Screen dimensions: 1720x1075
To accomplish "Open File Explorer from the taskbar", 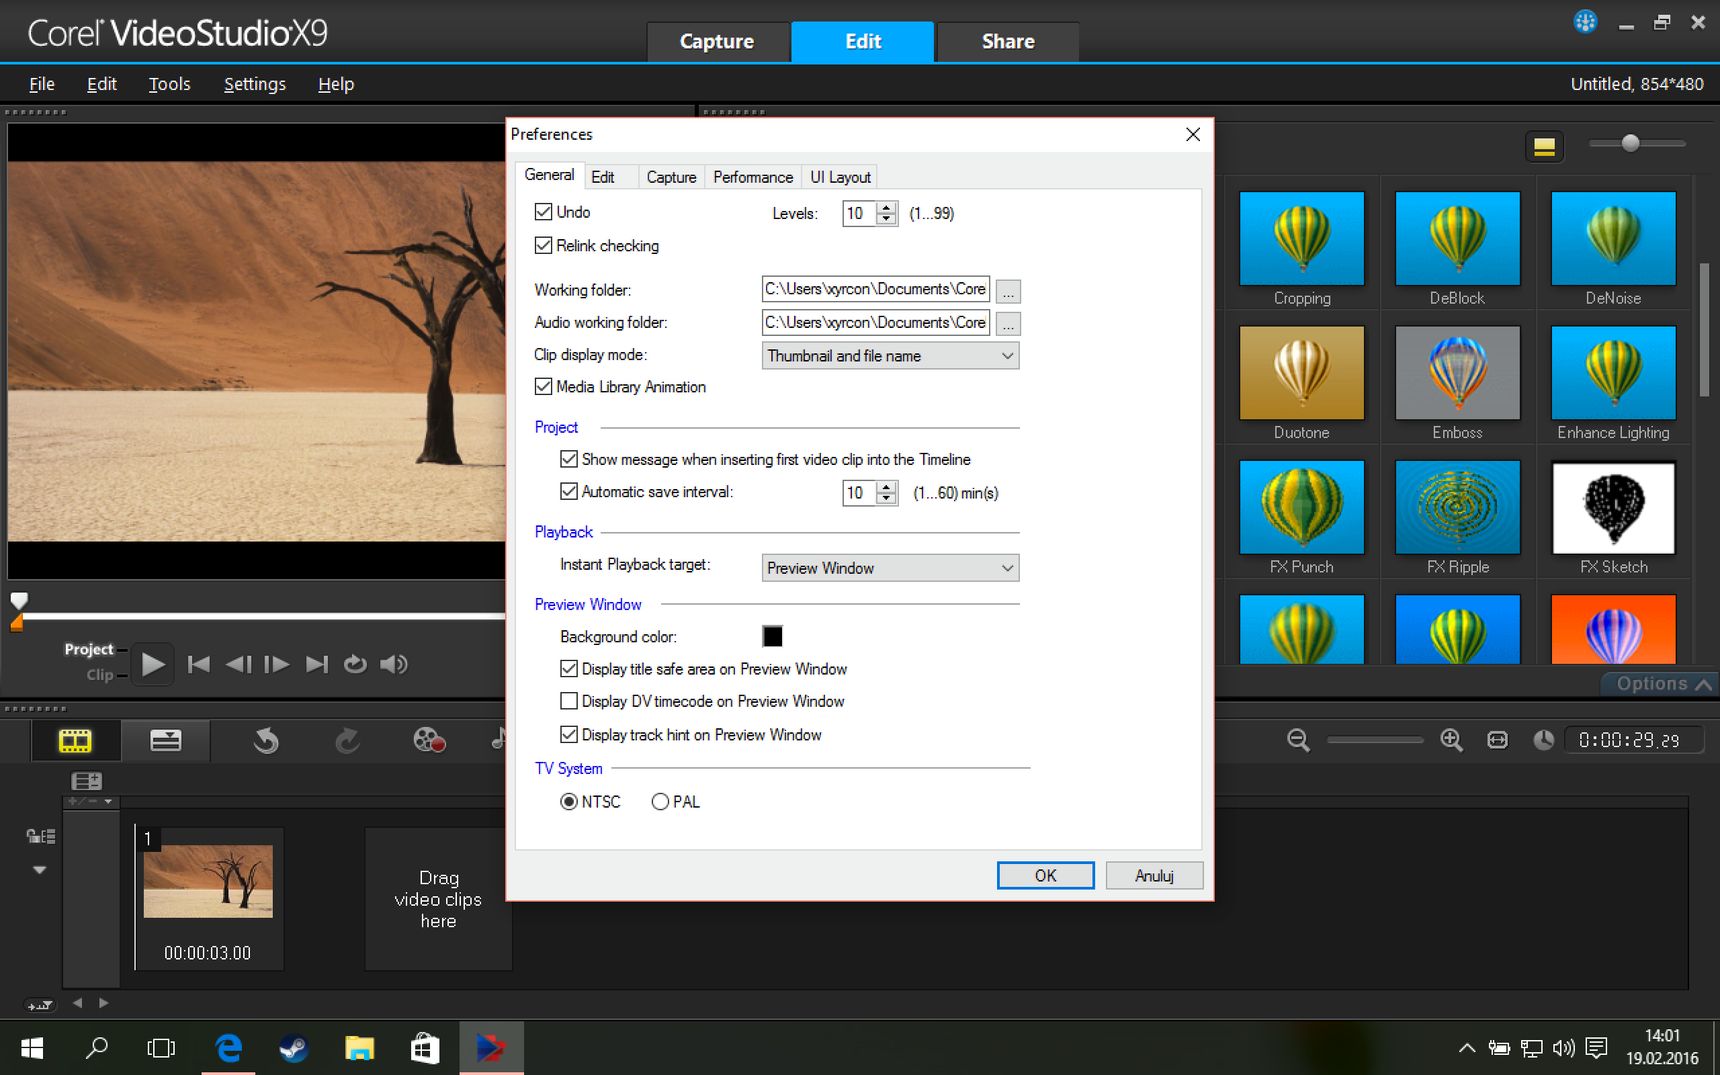I will coord(359,1048).
